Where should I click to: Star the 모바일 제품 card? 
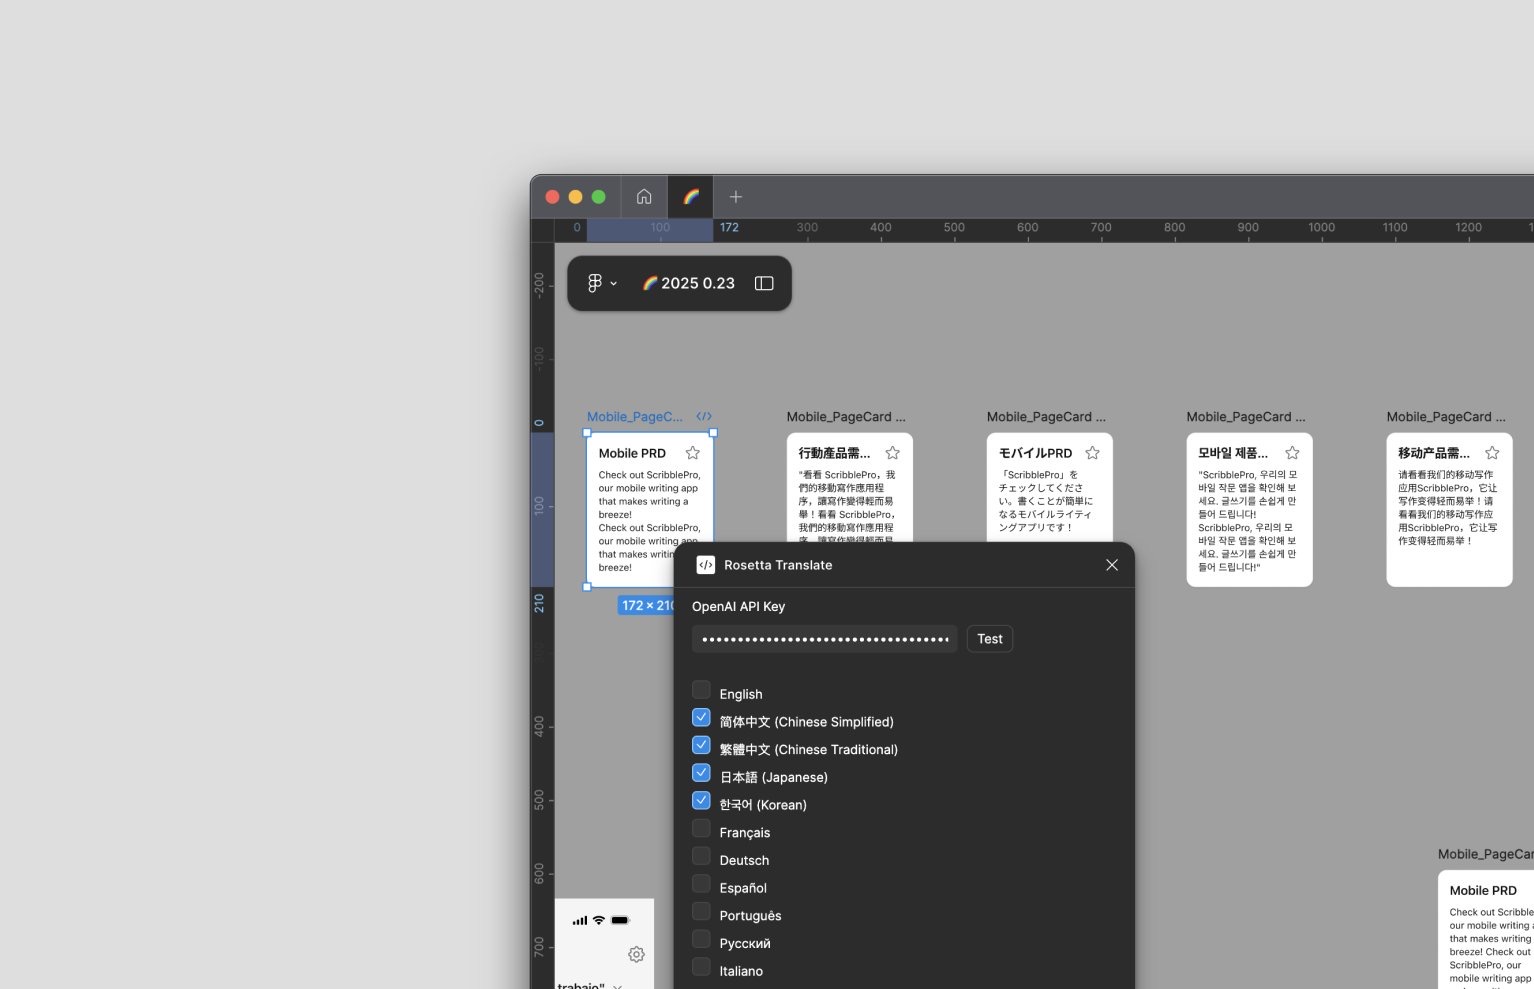tap(1293, 453)
